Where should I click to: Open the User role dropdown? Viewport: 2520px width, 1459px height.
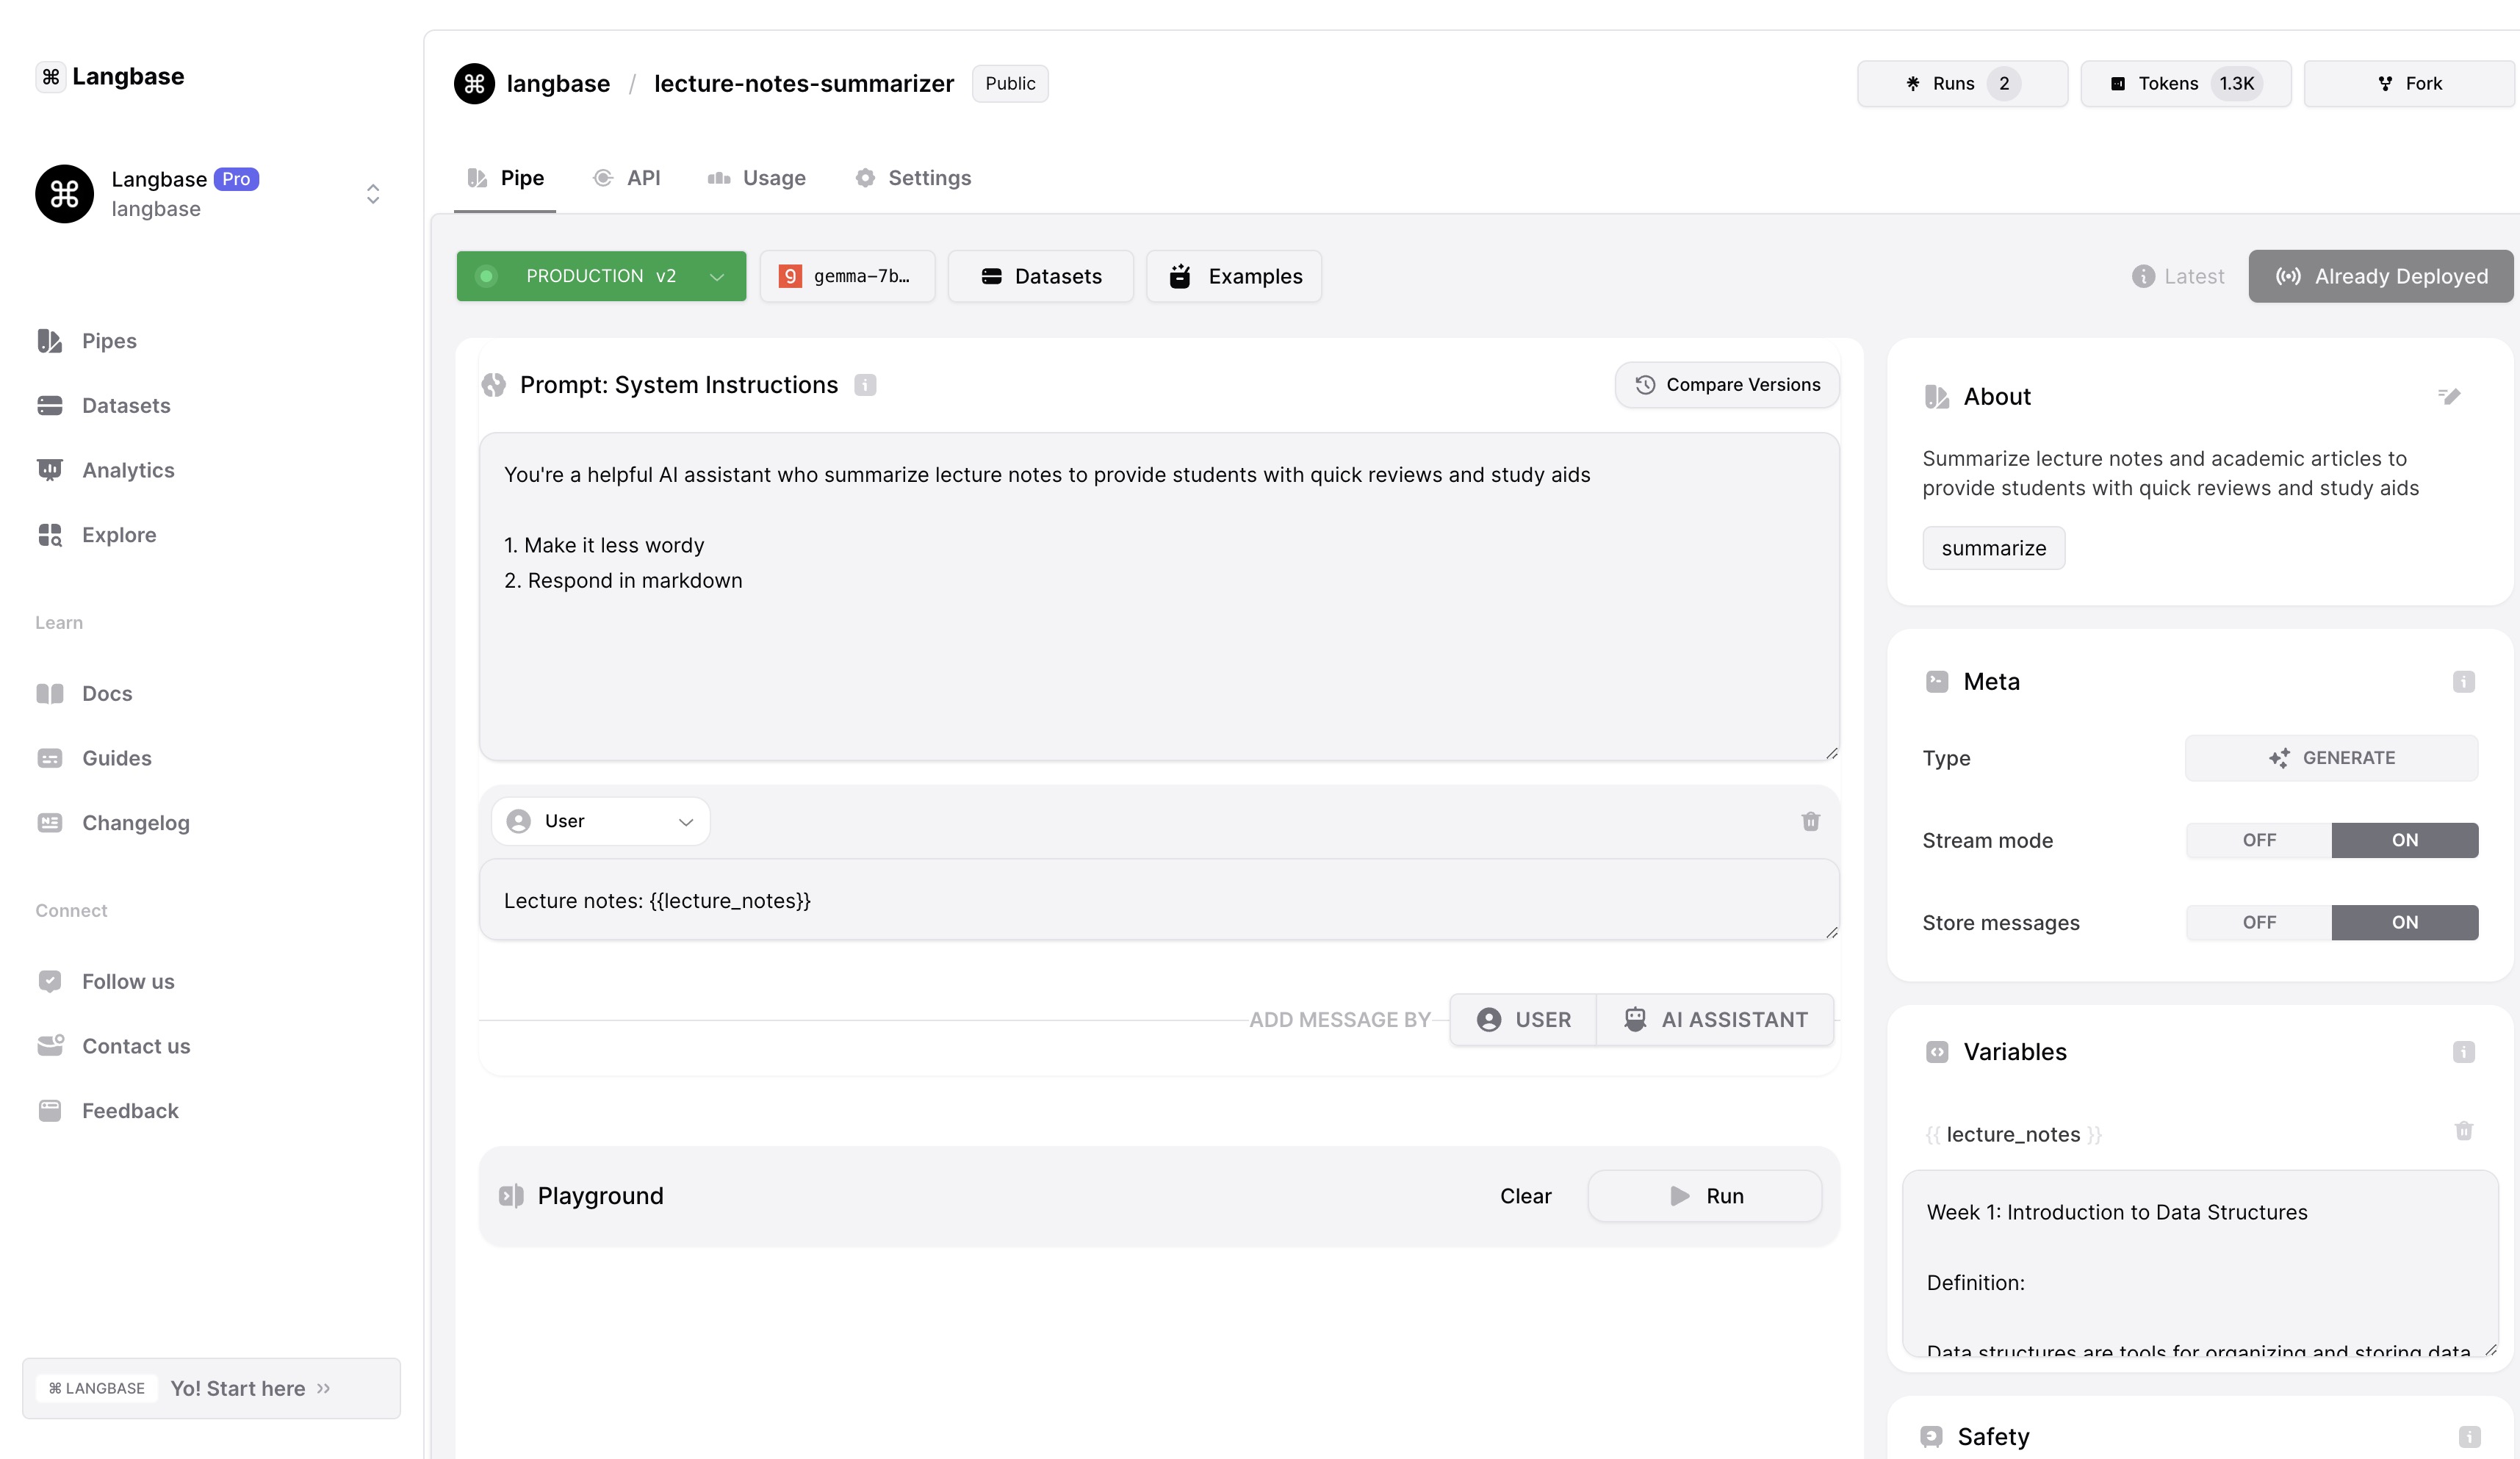[x=600, y=821]
